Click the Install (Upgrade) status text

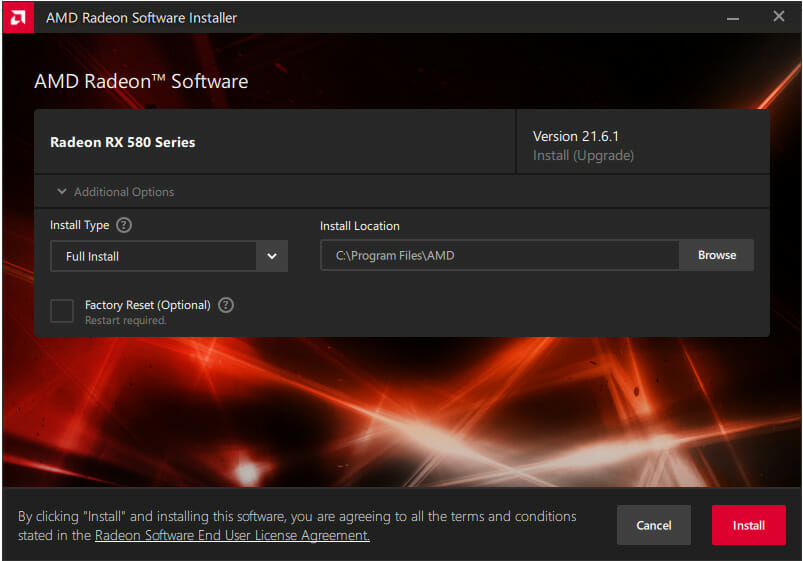pos(583,155)
